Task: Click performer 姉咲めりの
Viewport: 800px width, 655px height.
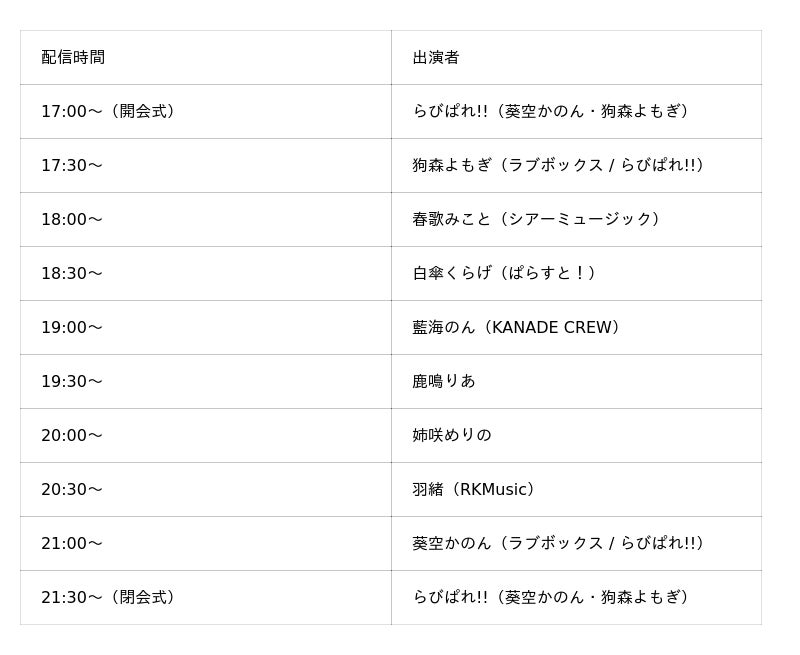Action: 452,436
